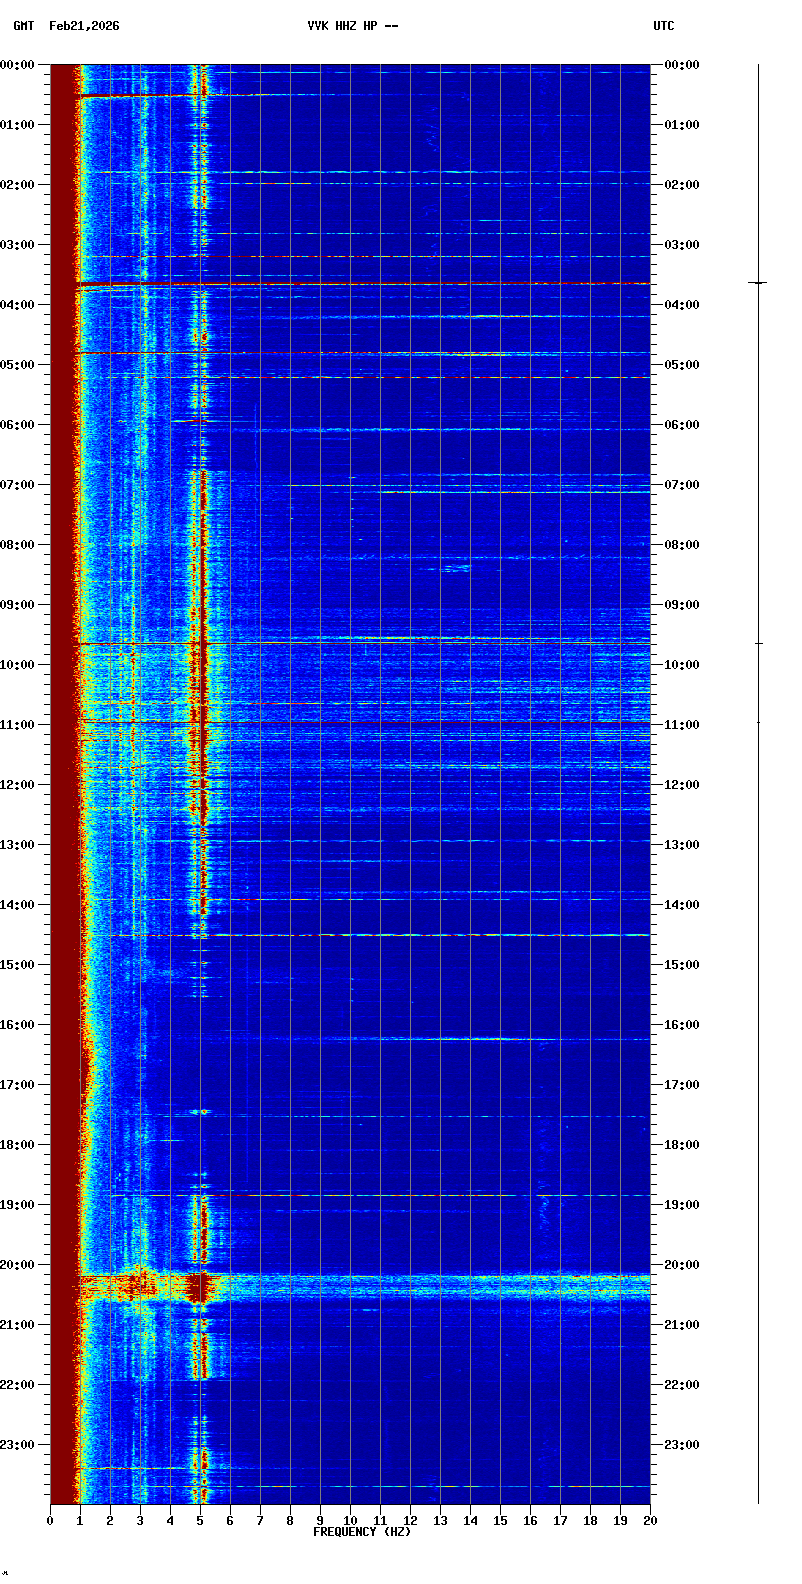This screenshot has width=802, height=1584.
Task: Select the 23:00 label on the UTC axis
Action: pos(683,1445)
